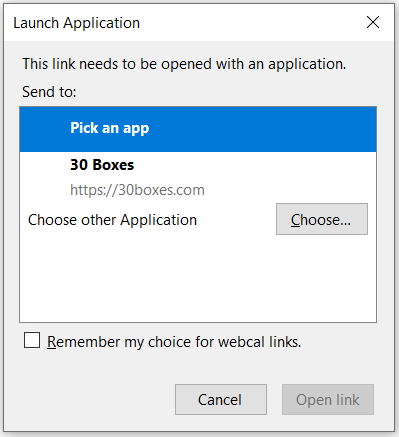Click the Open link button
The width and height of the screenshot is (399, 437).
(x=328, y=399)
